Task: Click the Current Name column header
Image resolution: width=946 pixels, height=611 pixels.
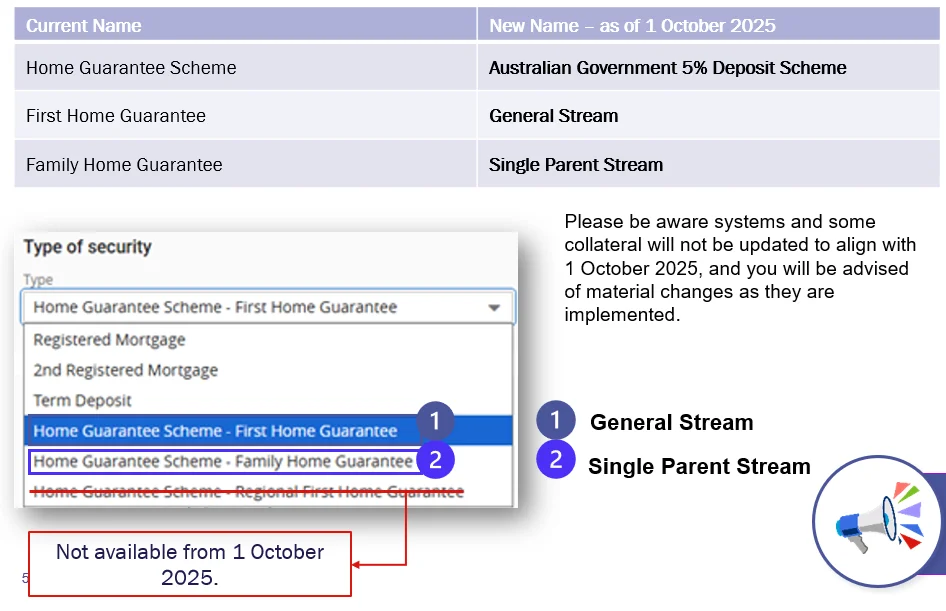Action: tap(245, 25)
